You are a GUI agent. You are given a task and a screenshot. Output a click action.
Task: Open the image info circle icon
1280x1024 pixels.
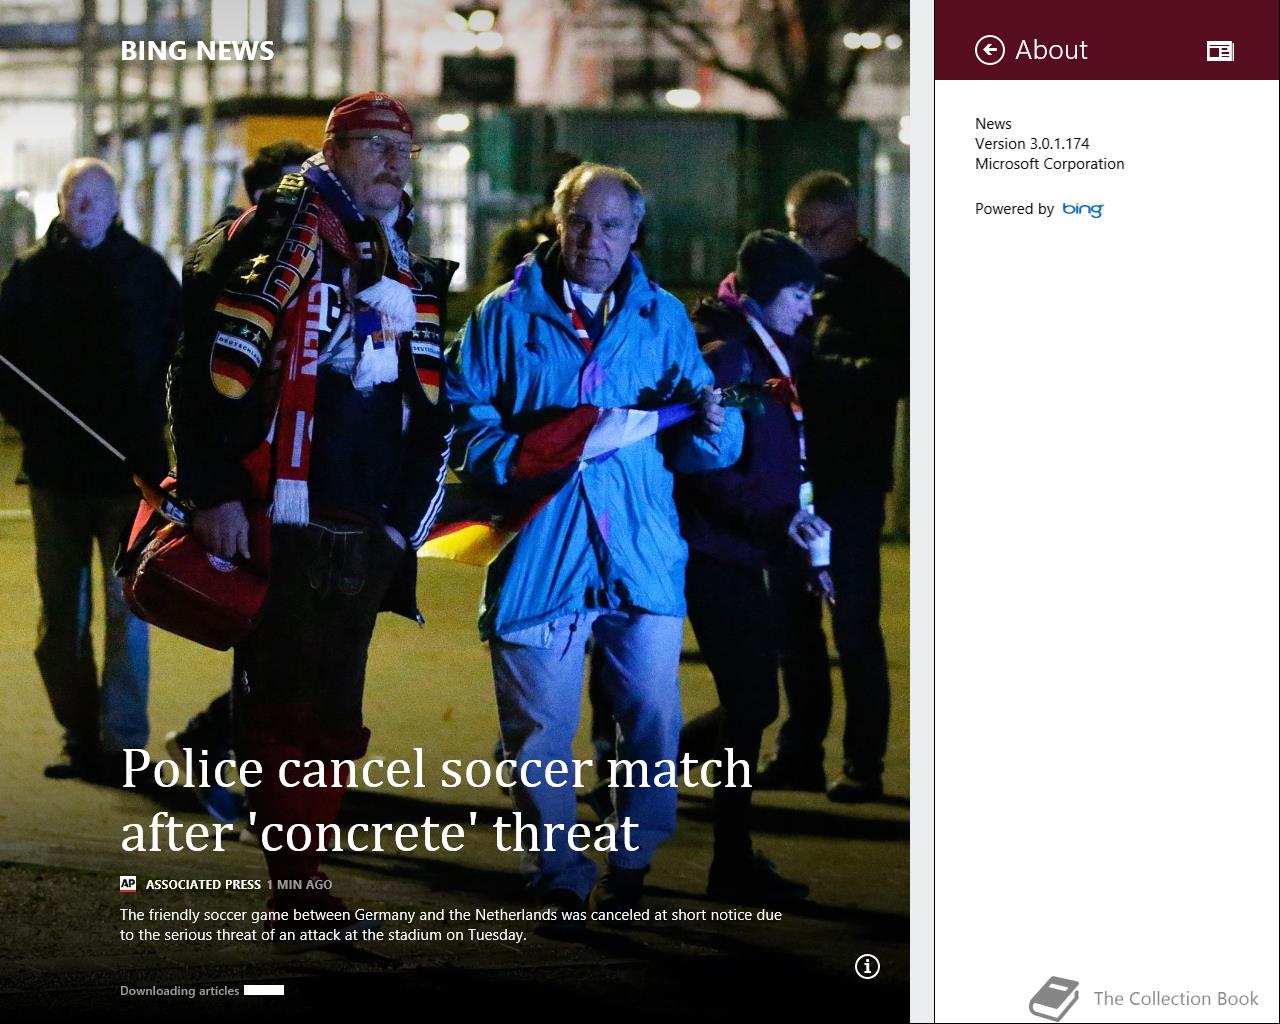867,966
